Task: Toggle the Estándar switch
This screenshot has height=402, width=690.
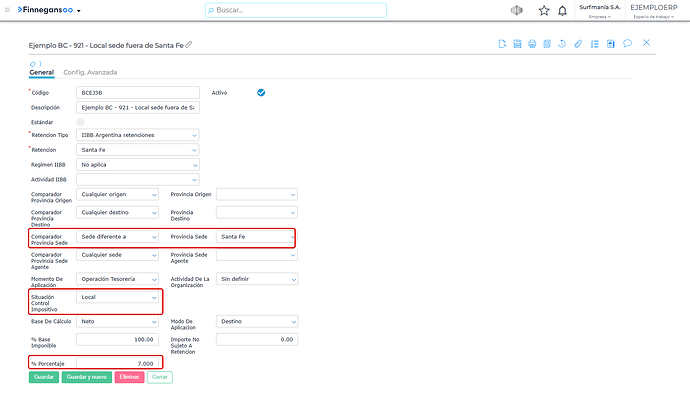Action: point(81,122)
